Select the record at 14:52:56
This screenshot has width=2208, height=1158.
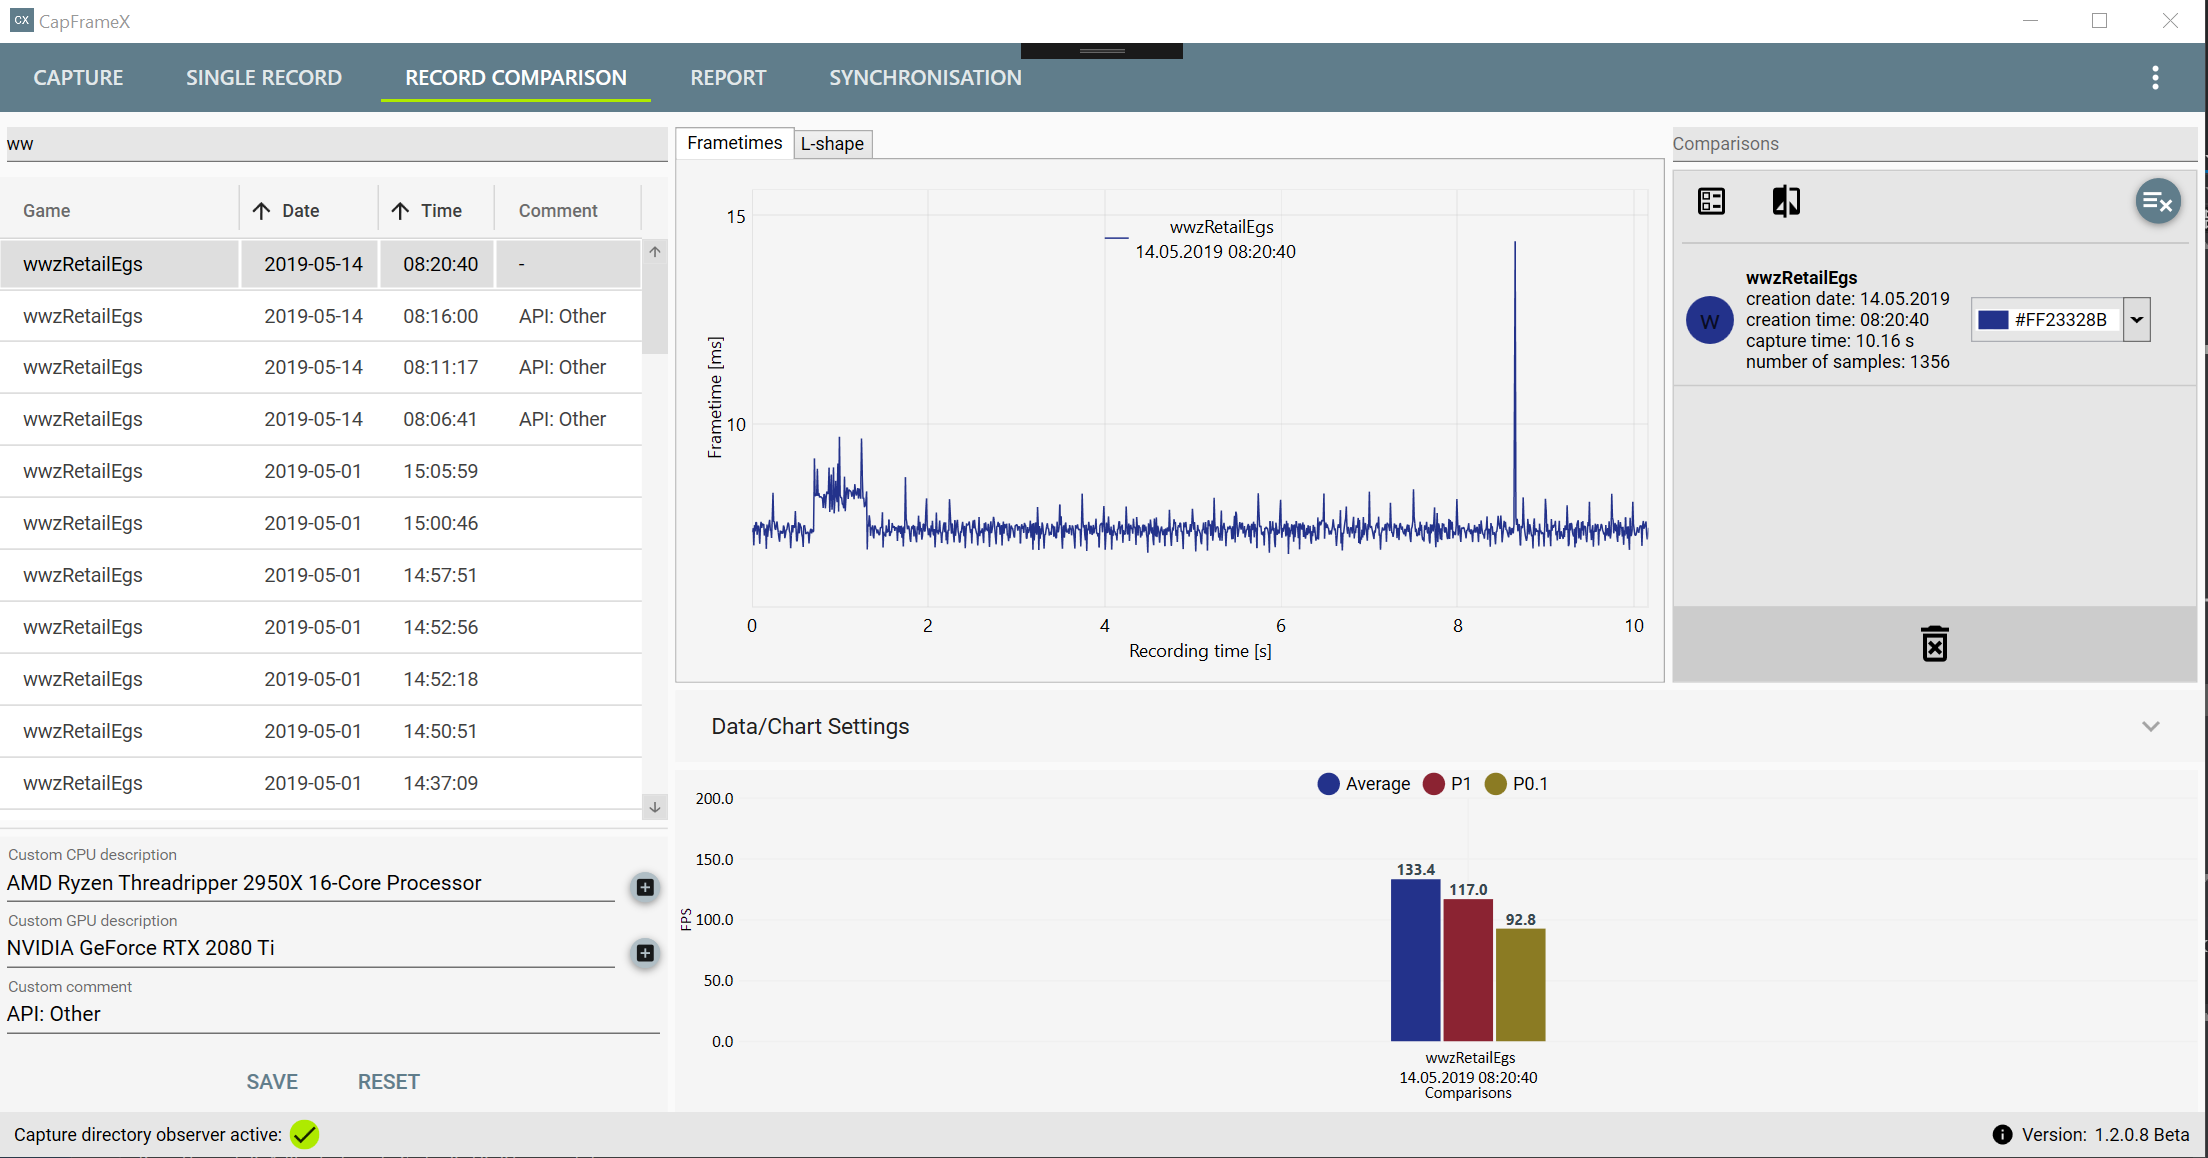[320, 627]
